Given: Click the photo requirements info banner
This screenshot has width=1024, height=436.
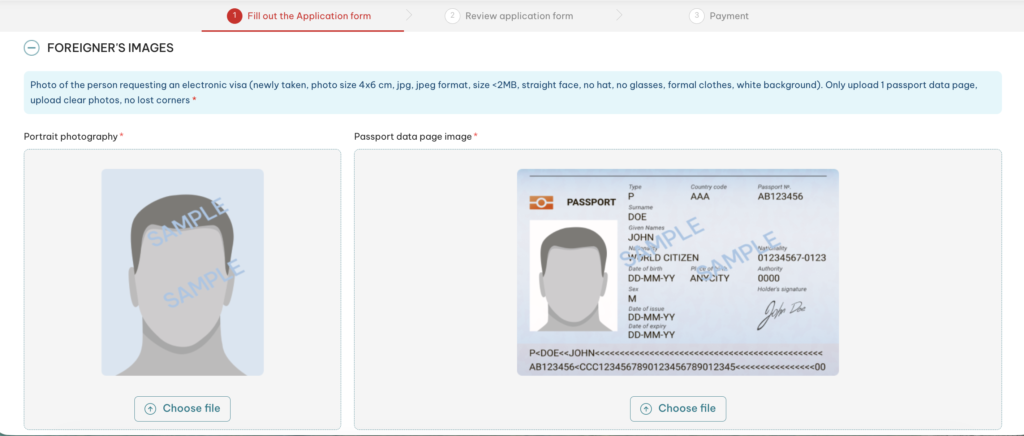Looking at the screenshot, I should click(513, 93).
